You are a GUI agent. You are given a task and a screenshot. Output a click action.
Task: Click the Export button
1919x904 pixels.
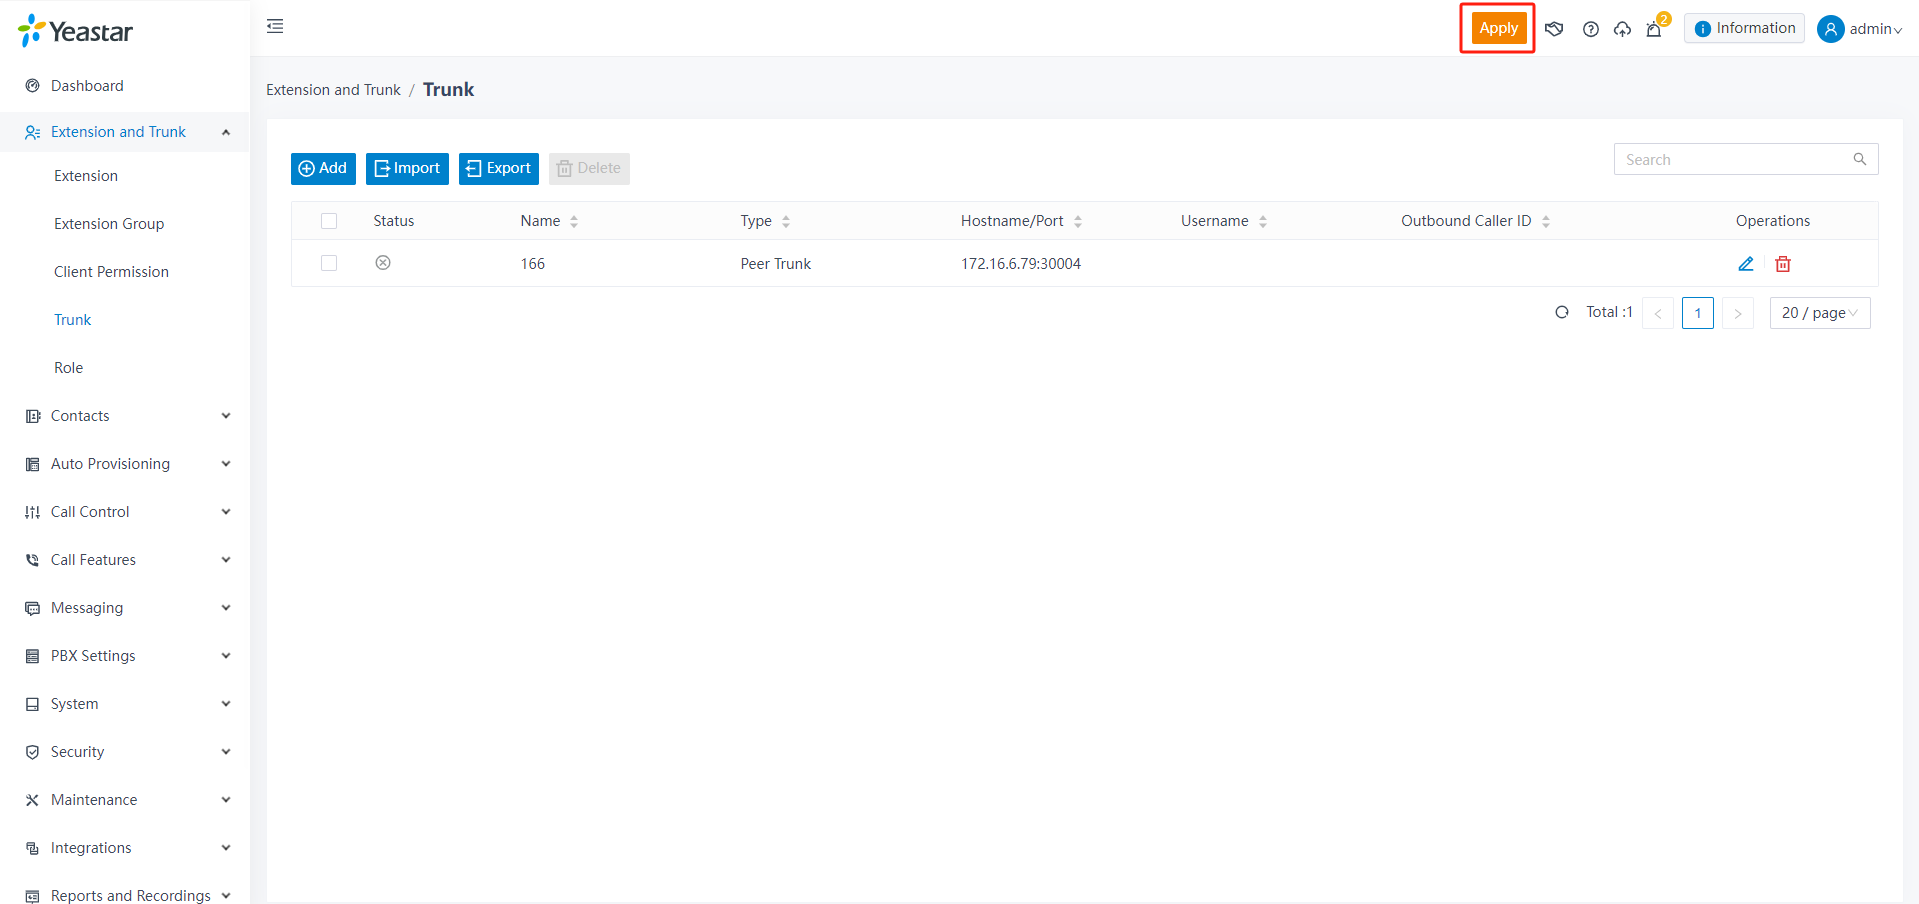499,168
